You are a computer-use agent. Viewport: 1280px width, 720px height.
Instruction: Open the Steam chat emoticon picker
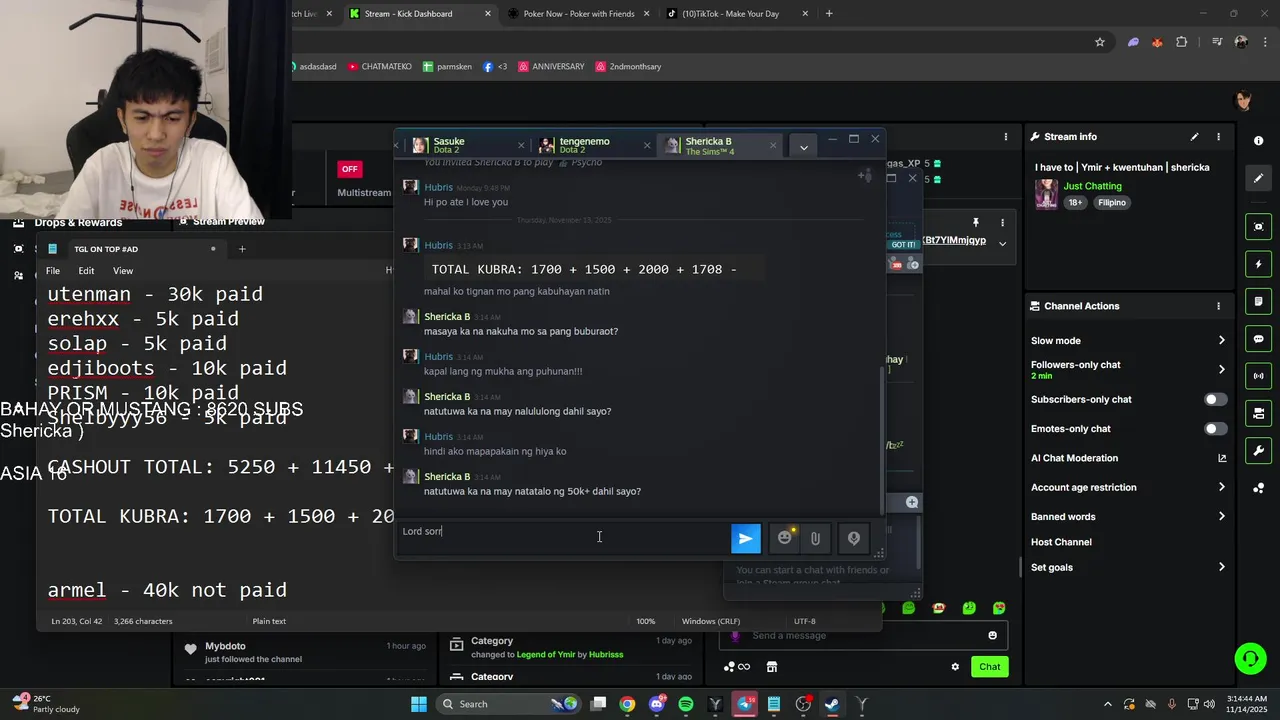(785, 538)
